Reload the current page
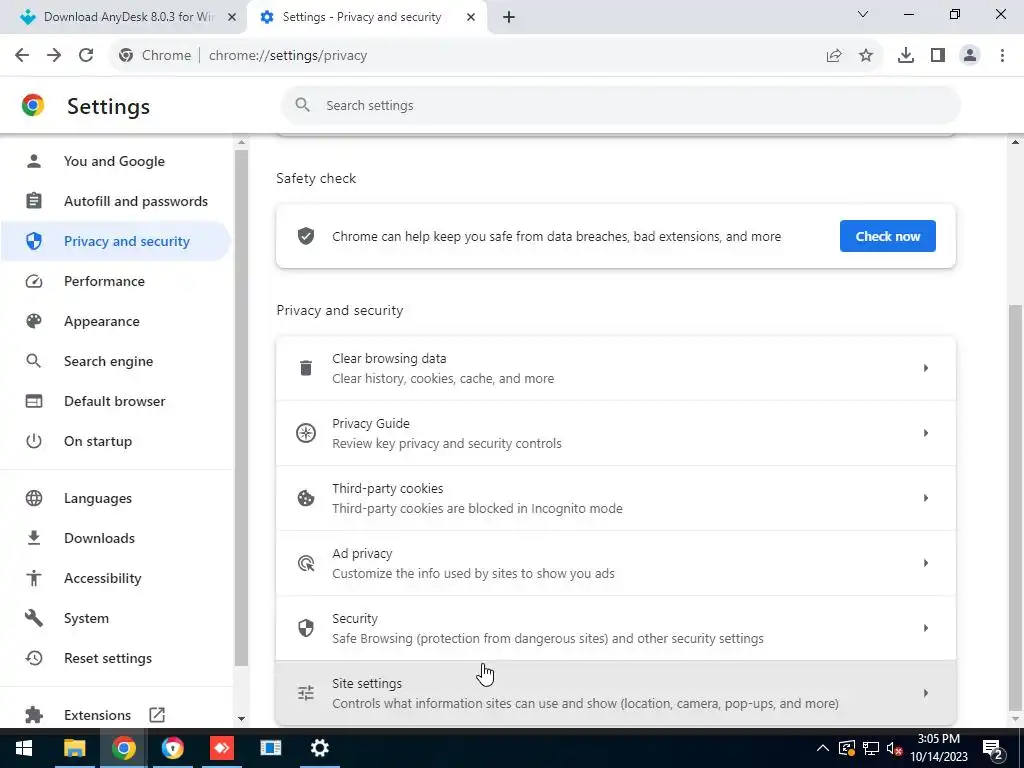 86,56
